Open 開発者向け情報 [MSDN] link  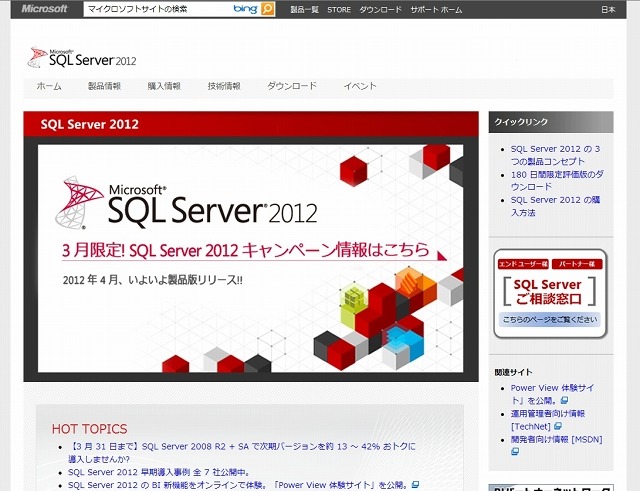click(556, 440)
